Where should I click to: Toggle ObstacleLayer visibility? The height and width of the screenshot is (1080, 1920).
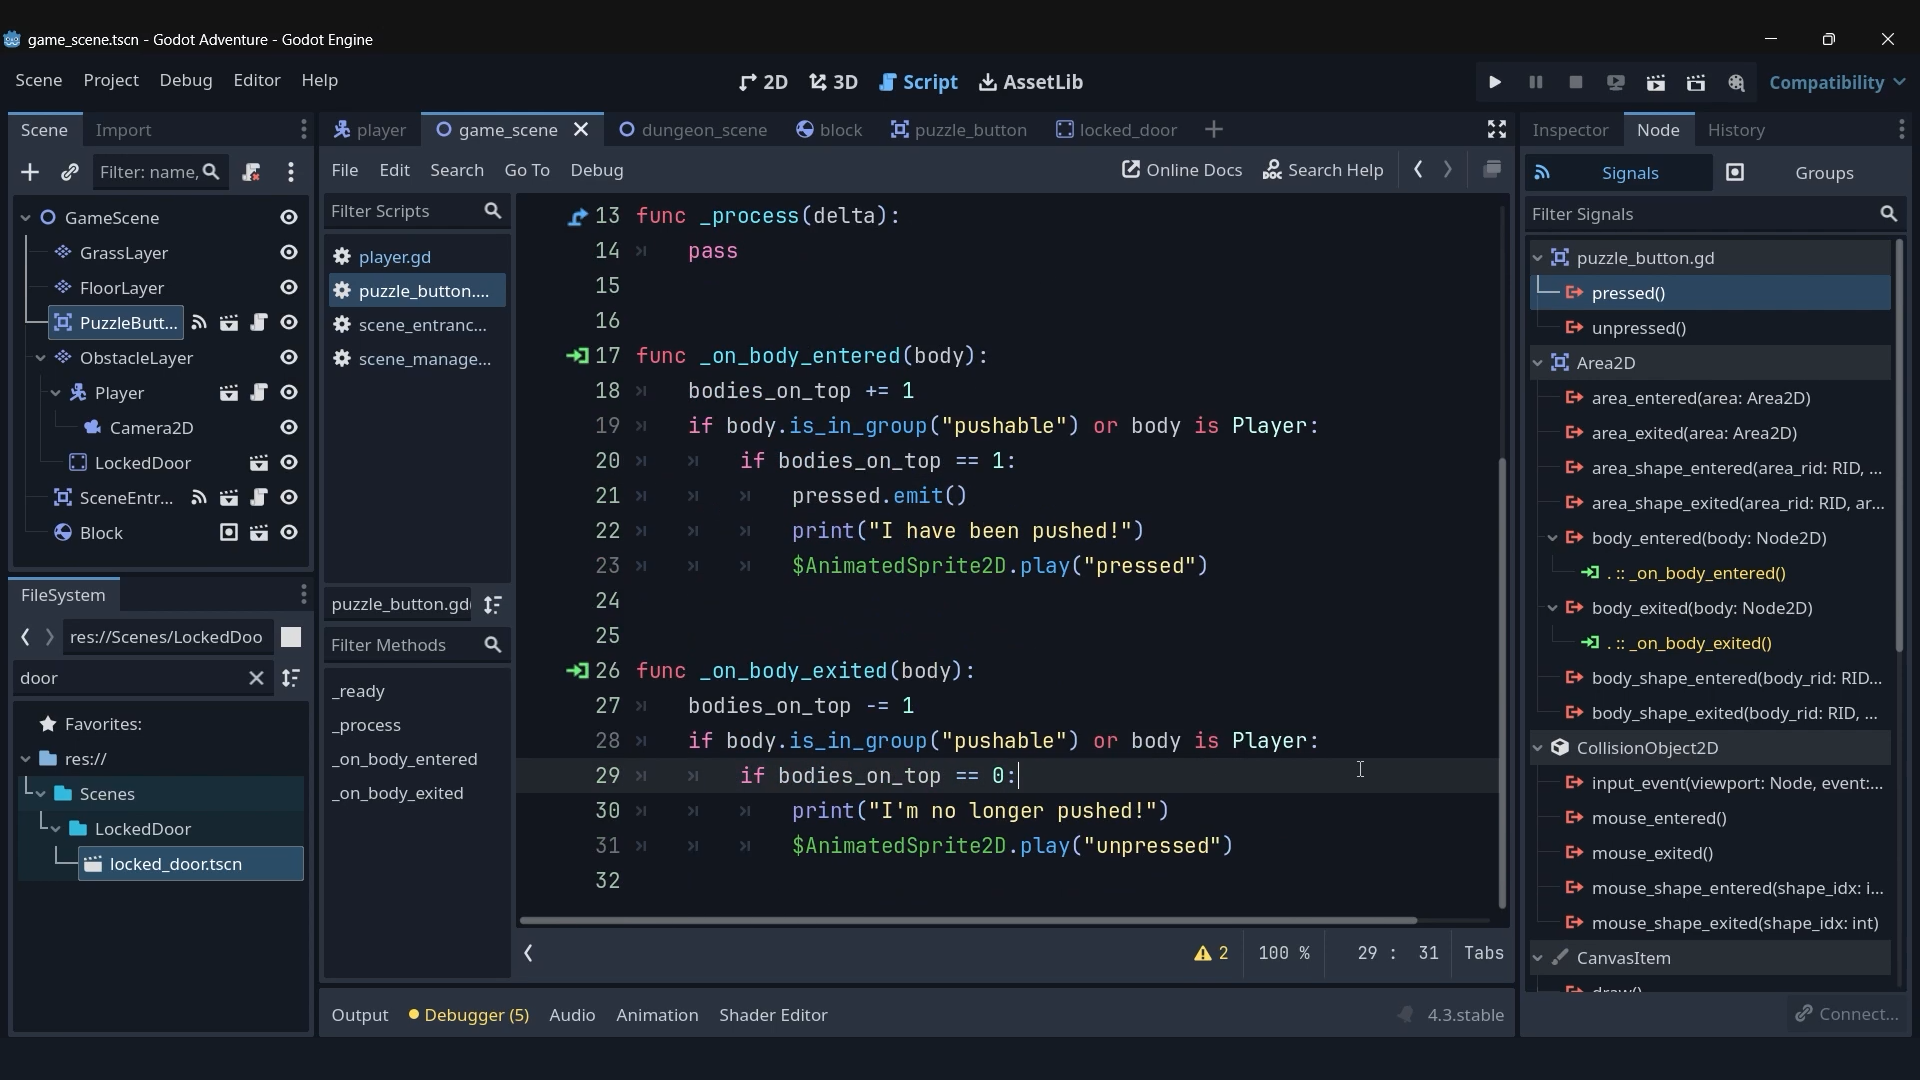(x=289, y=357)
